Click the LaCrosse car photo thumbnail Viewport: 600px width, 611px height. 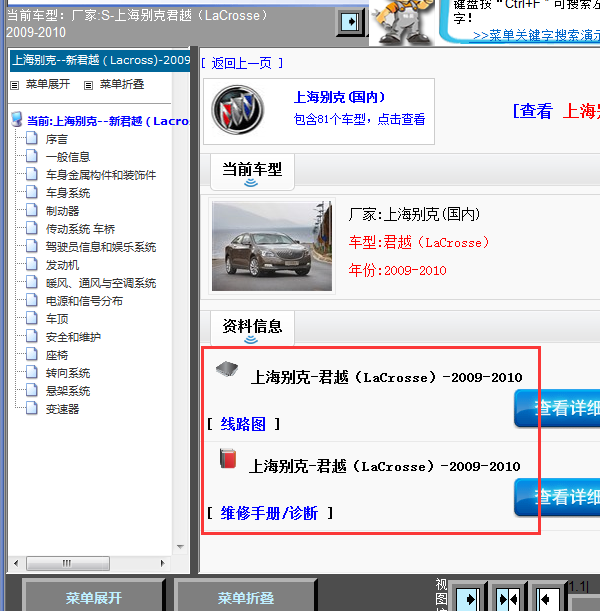[272, 246]
